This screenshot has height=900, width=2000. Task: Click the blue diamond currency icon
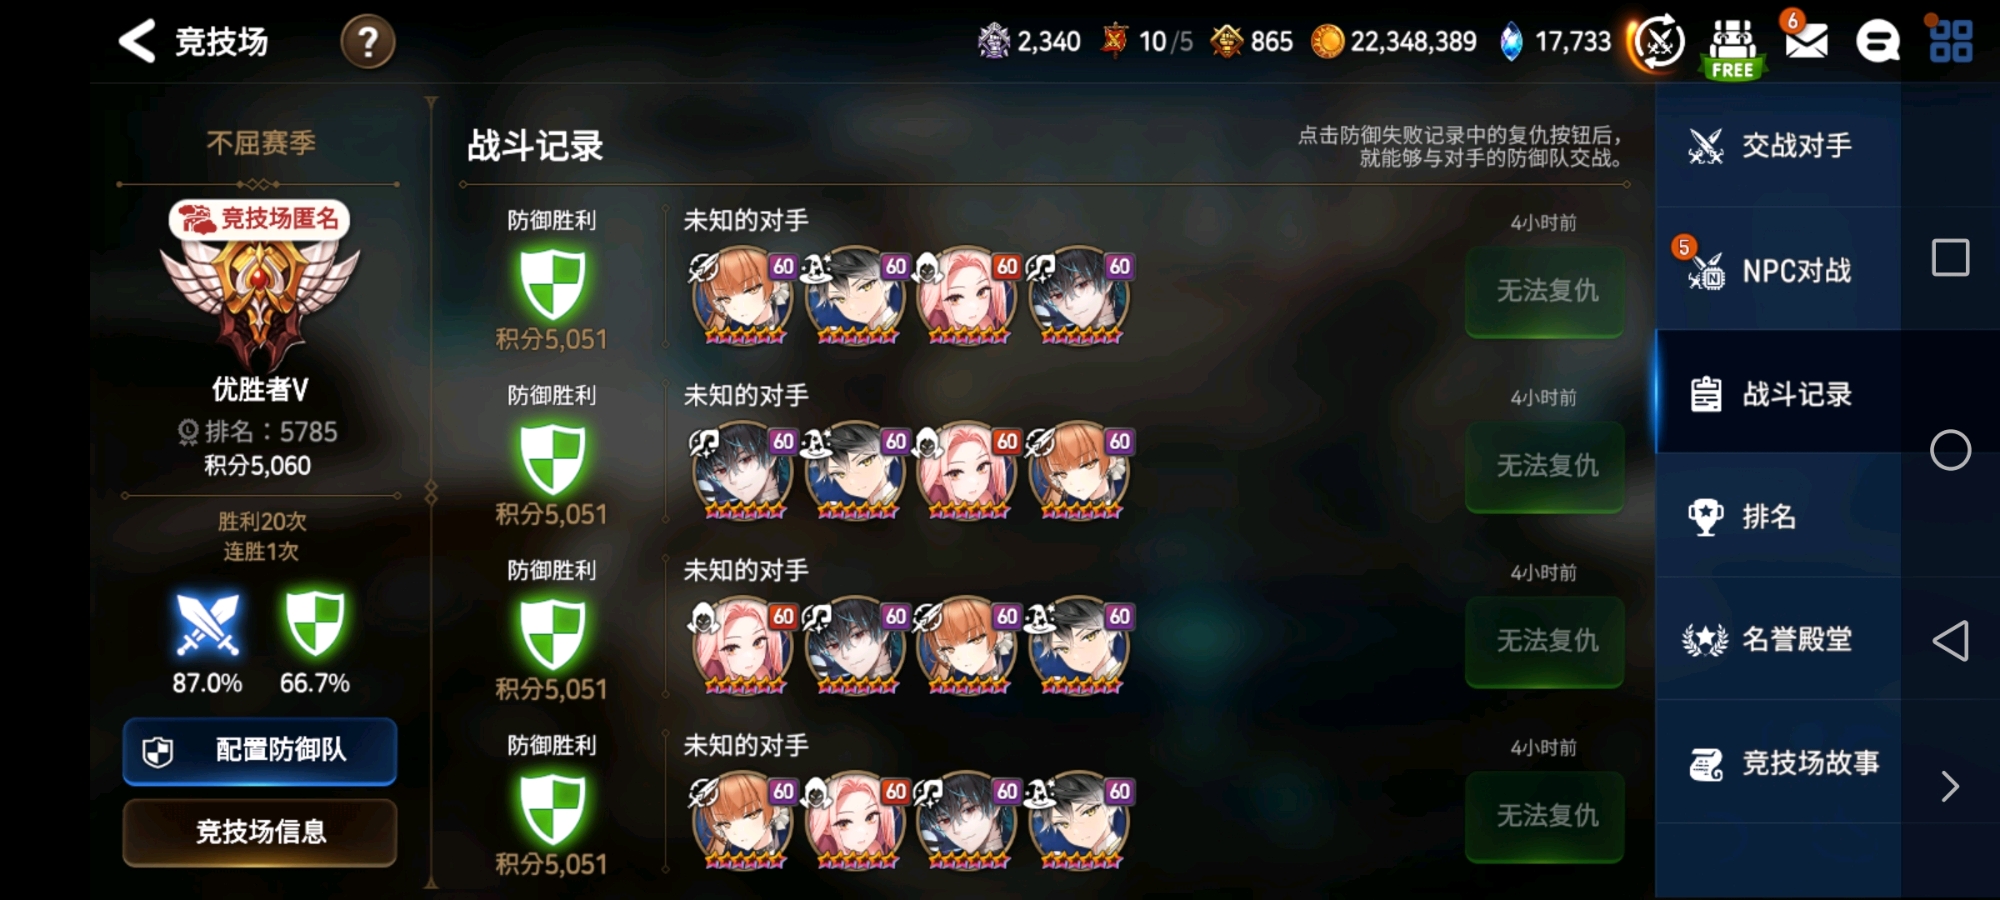(x=1512, y=42)
